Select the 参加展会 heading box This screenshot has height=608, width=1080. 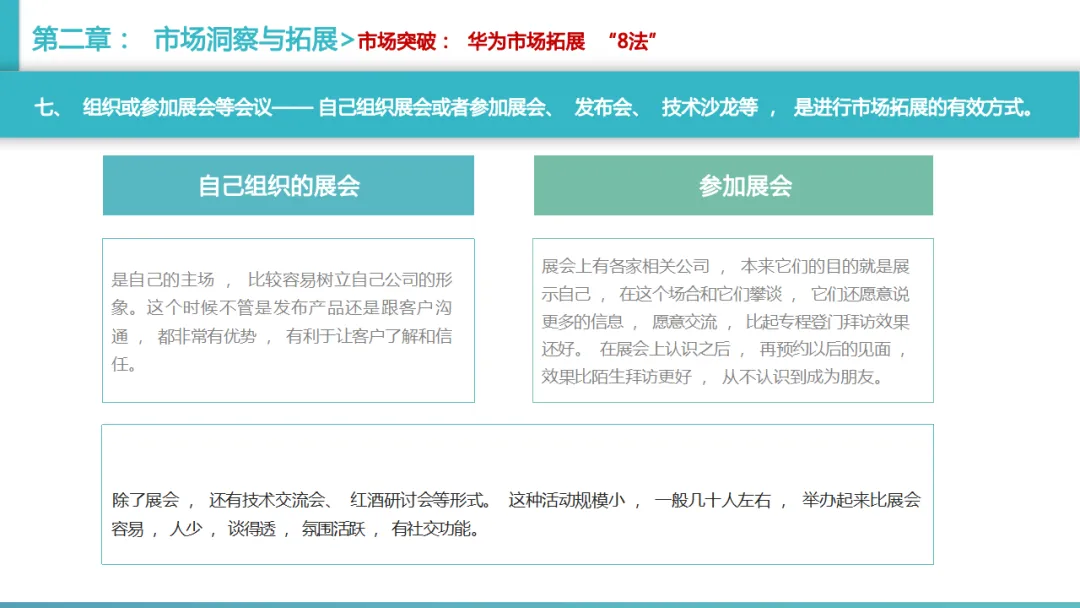point(733,185)
